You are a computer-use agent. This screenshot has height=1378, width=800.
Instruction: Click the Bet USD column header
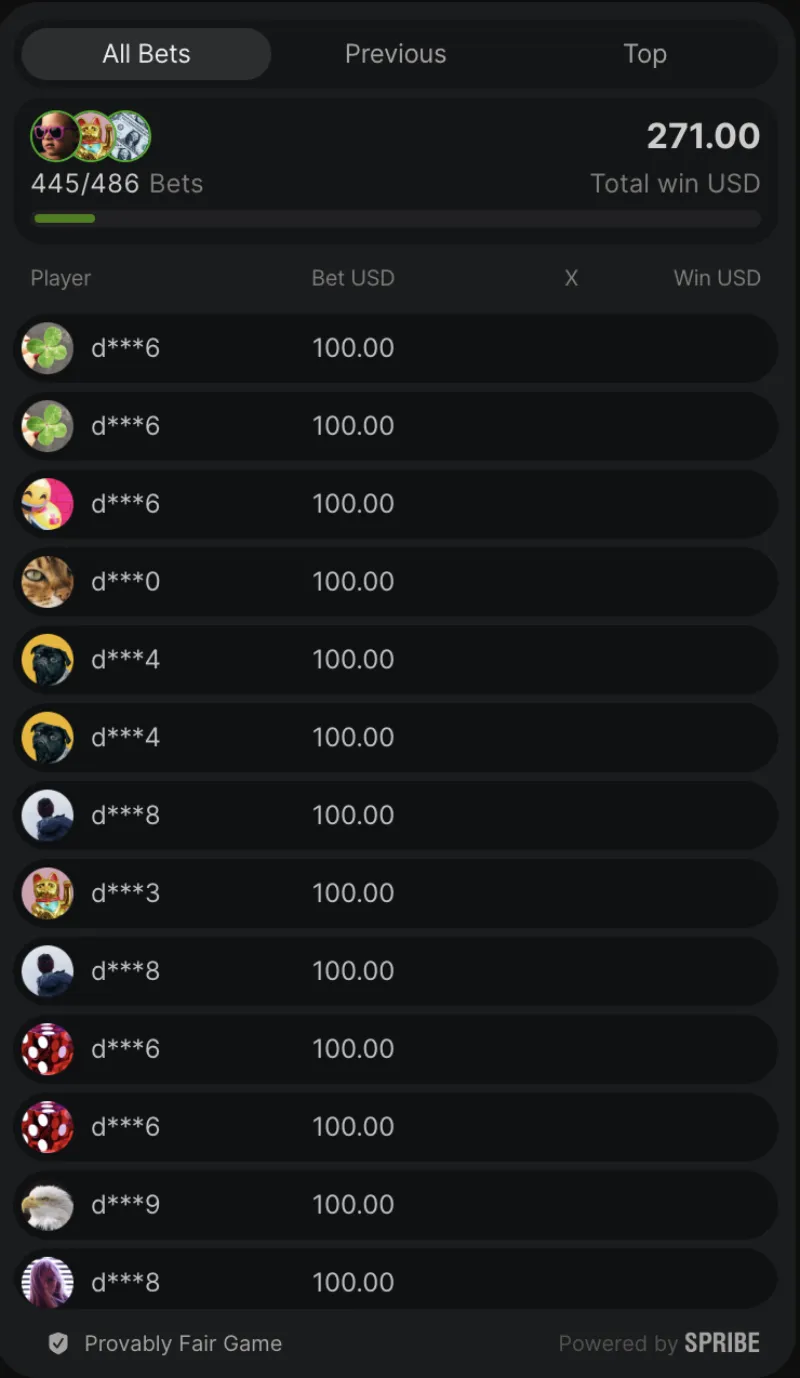click(x=353, y=278)
